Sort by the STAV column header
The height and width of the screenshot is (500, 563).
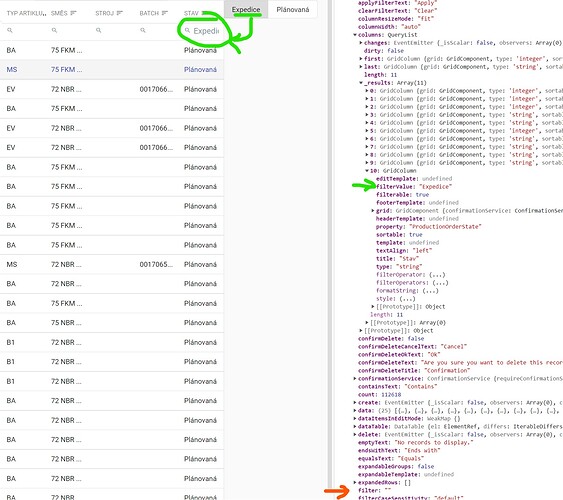191,13
